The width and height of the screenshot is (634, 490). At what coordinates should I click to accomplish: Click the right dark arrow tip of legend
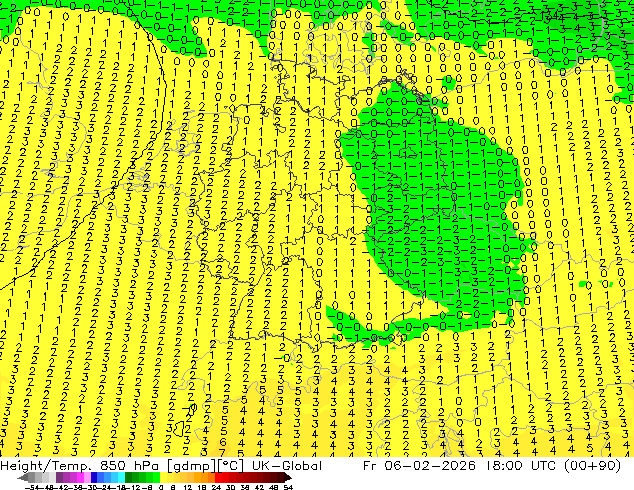click(x=290, y=478)
